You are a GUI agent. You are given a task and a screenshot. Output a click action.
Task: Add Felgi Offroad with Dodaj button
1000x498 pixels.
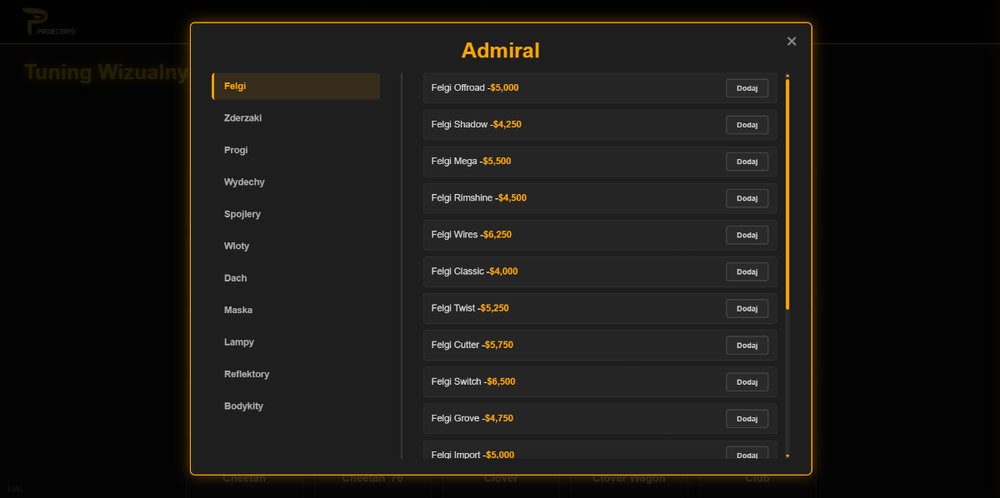coord(747,88)
